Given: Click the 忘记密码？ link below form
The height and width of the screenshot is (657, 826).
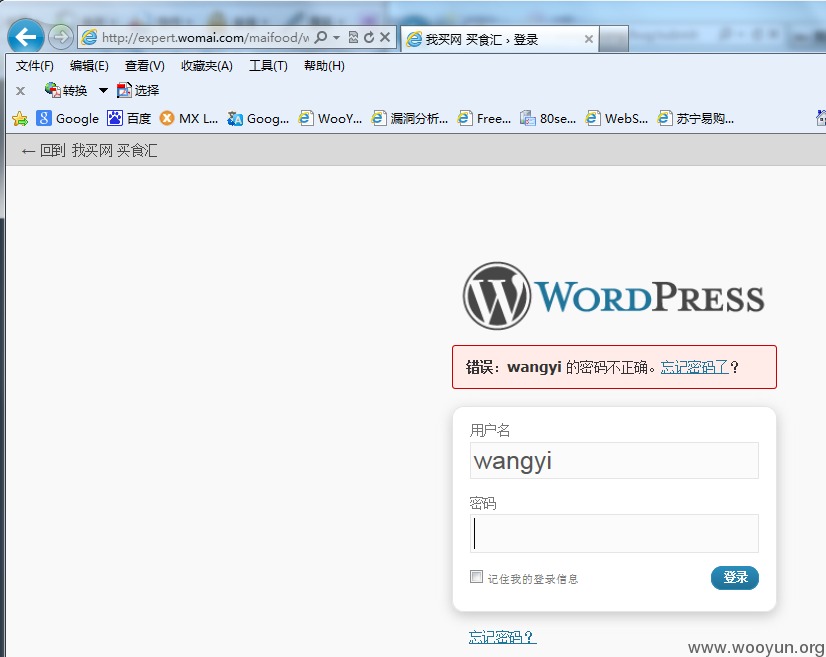Looking at the screenshot, I should (502, 637).
